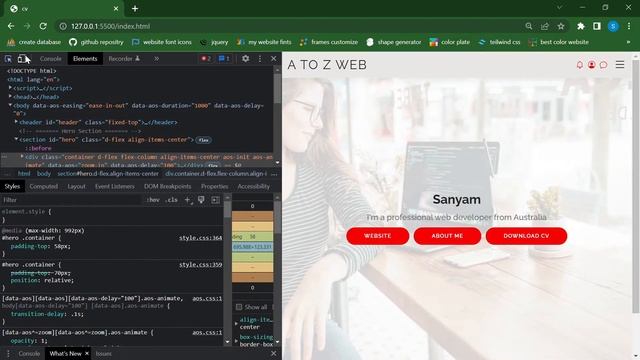
Task: Select section#hero breadcrumb item
Action: [108, 173]
